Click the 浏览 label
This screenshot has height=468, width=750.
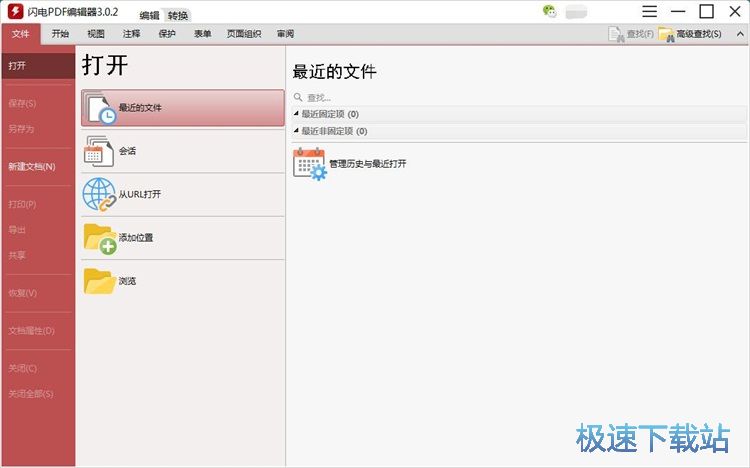pos(127,281)
